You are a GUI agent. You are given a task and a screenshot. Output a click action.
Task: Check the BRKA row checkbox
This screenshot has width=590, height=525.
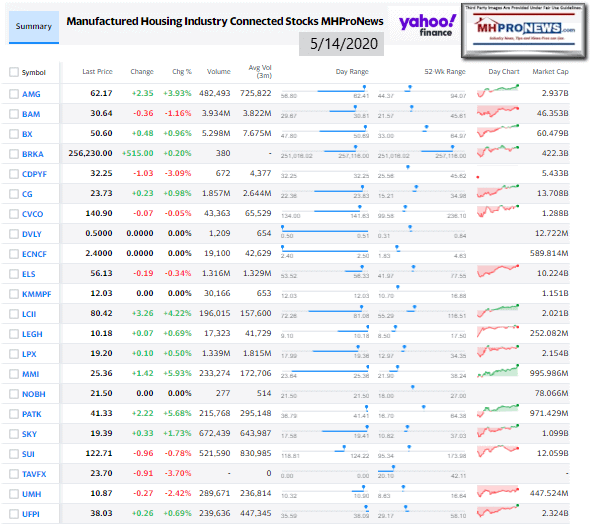(x=14, y=154)
